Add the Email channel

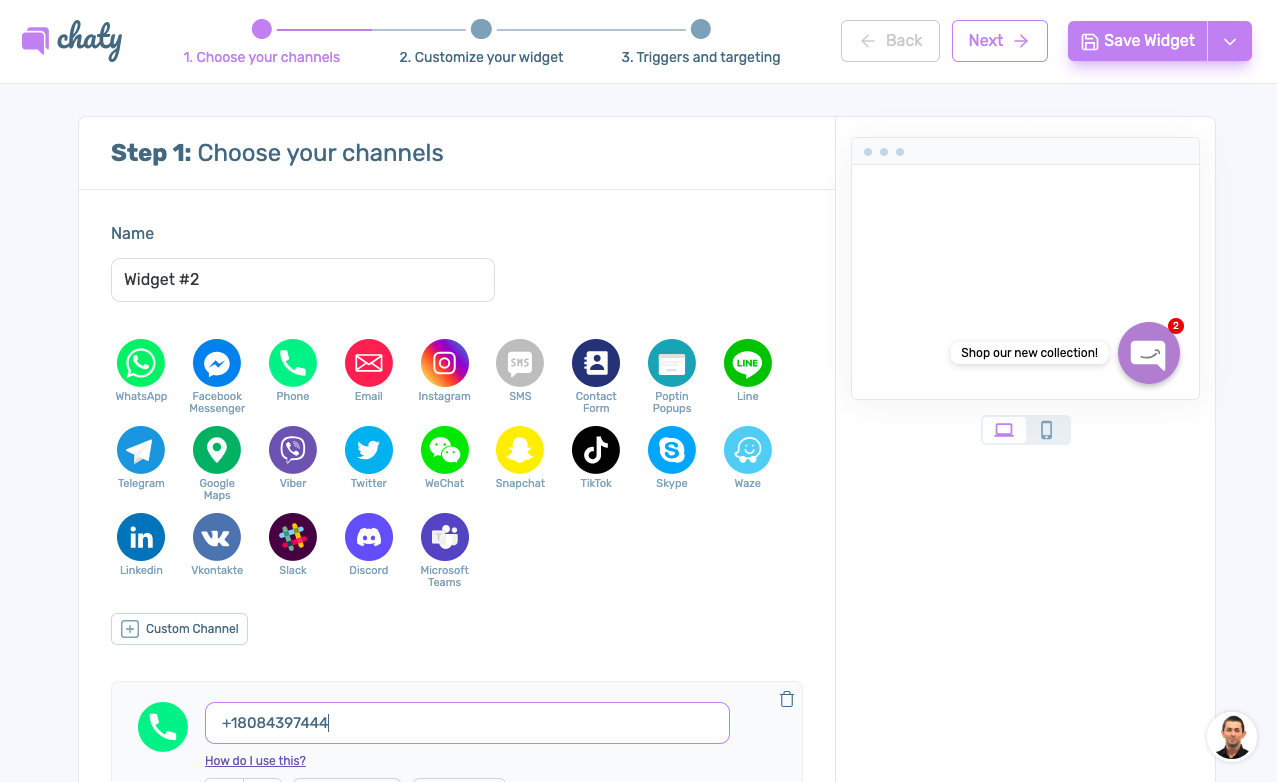click(369, 363)
